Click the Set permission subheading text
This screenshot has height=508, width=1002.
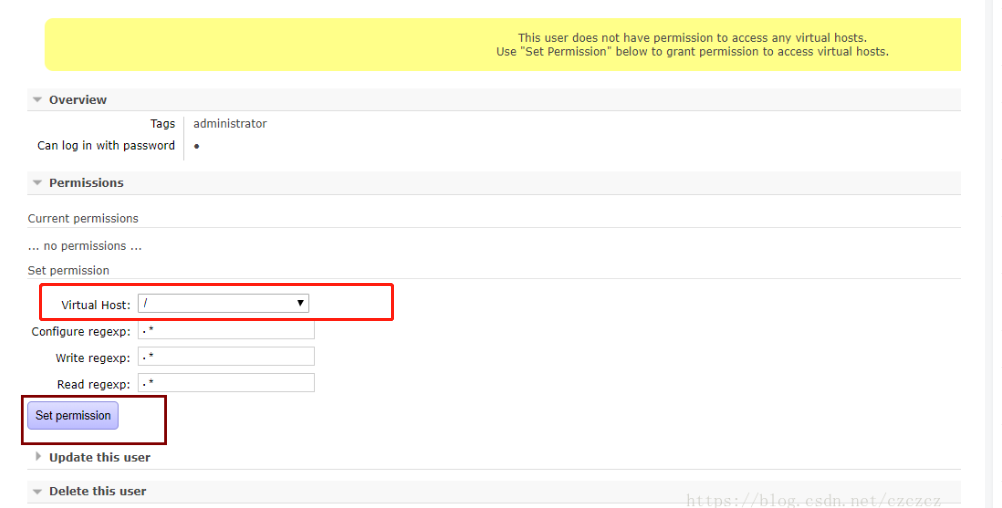[x=68, y=270]
